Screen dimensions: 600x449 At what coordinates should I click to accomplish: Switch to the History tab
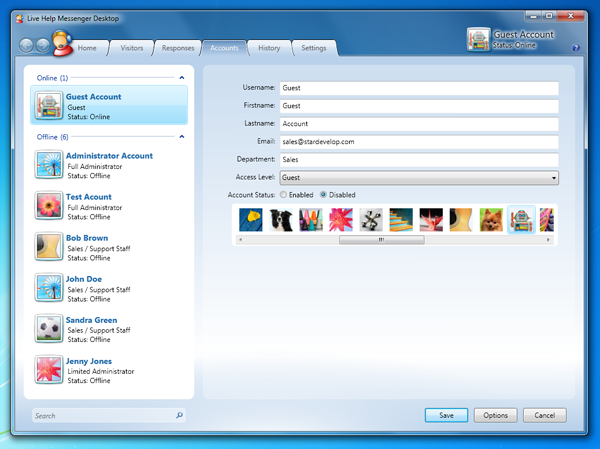[x=269, y=48]
